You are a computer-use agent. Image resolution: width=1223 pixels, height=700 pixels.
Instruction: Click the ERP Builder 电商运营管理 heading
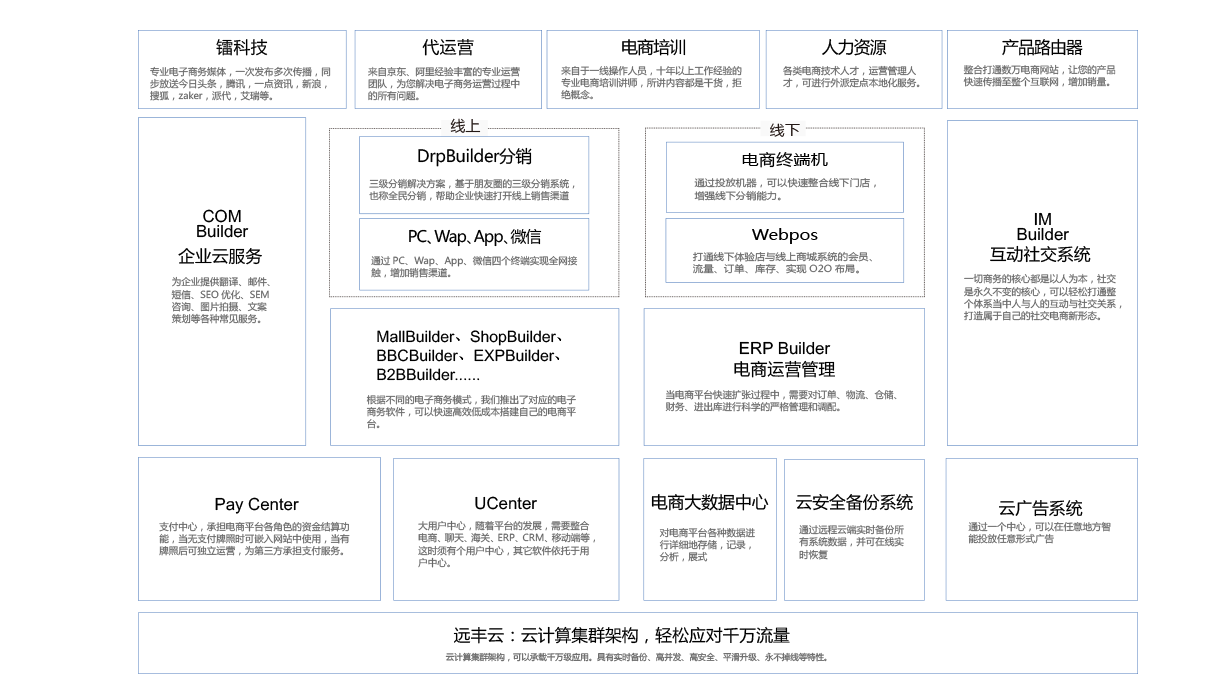(x=784, y=359)
